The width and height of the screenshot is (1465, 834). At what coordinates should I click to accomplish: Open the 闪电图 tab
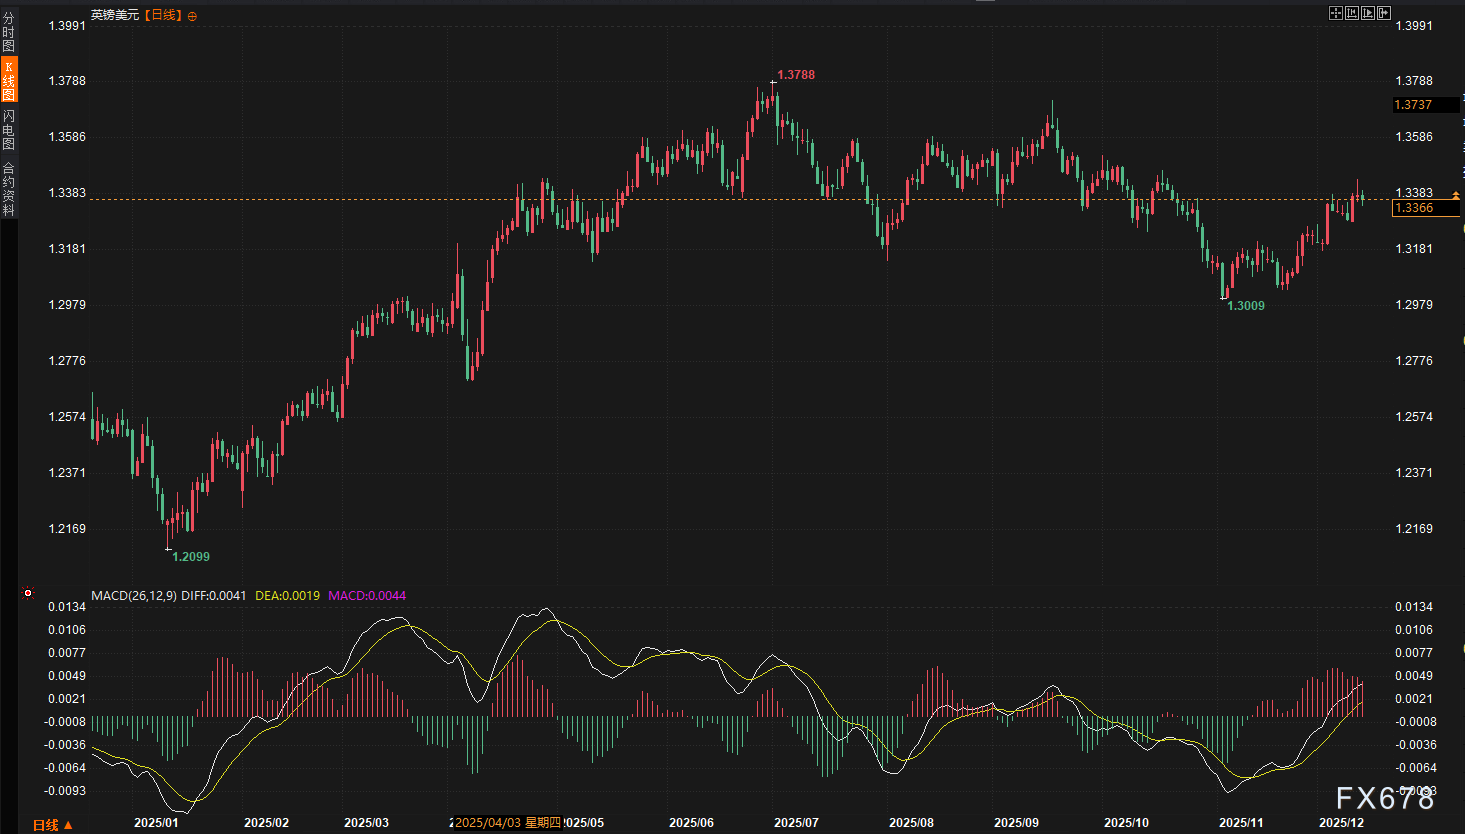(9, 130)
